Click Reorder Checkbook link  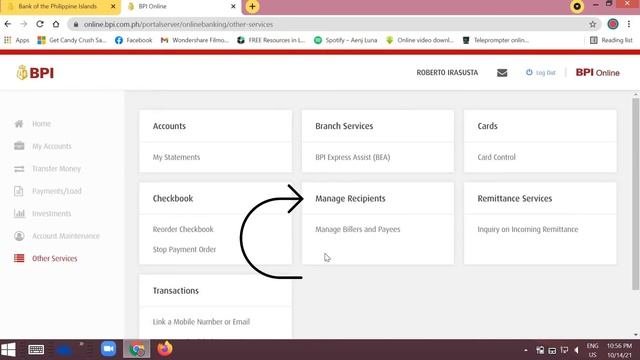[x=183, y=229]
